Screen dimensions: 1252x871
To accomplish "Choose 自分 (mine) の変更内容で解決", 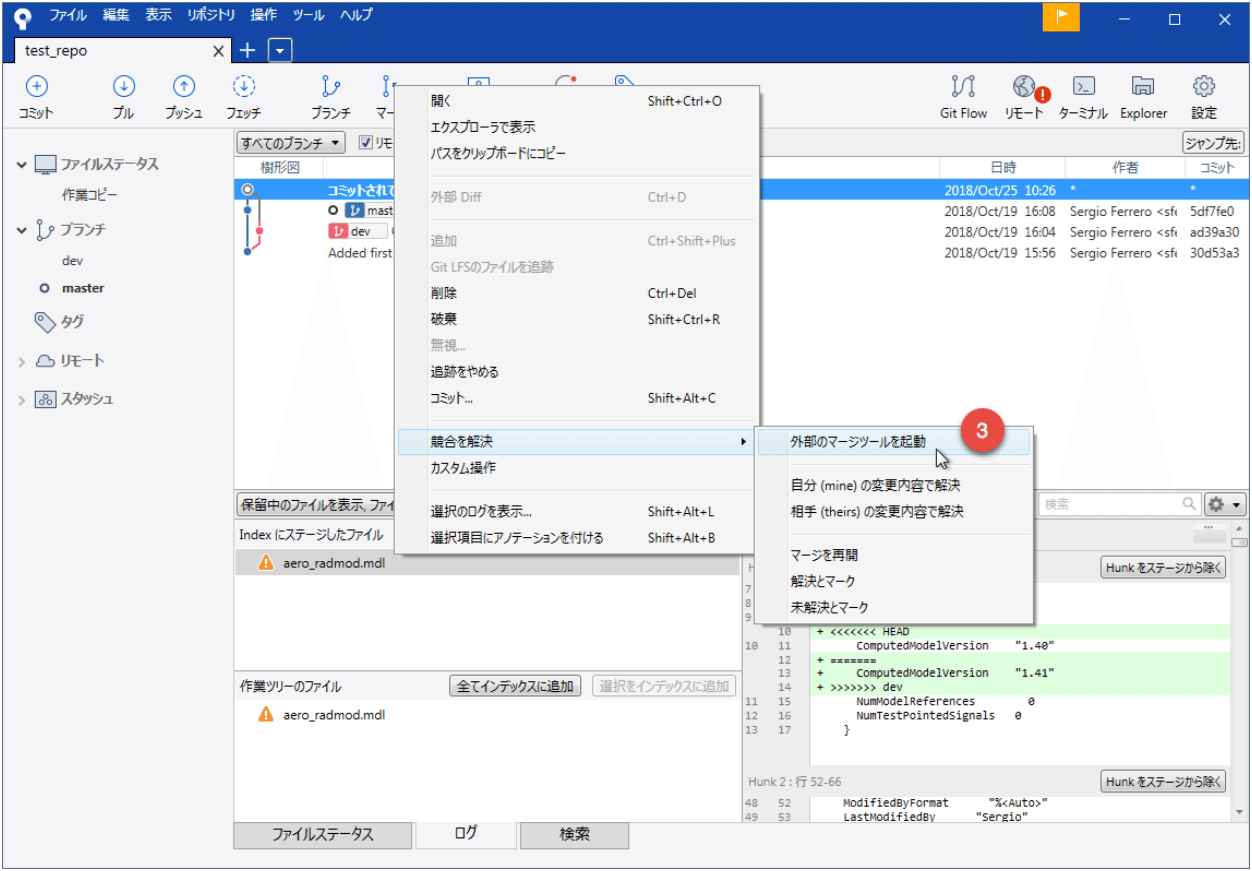I will click(894, 485).
